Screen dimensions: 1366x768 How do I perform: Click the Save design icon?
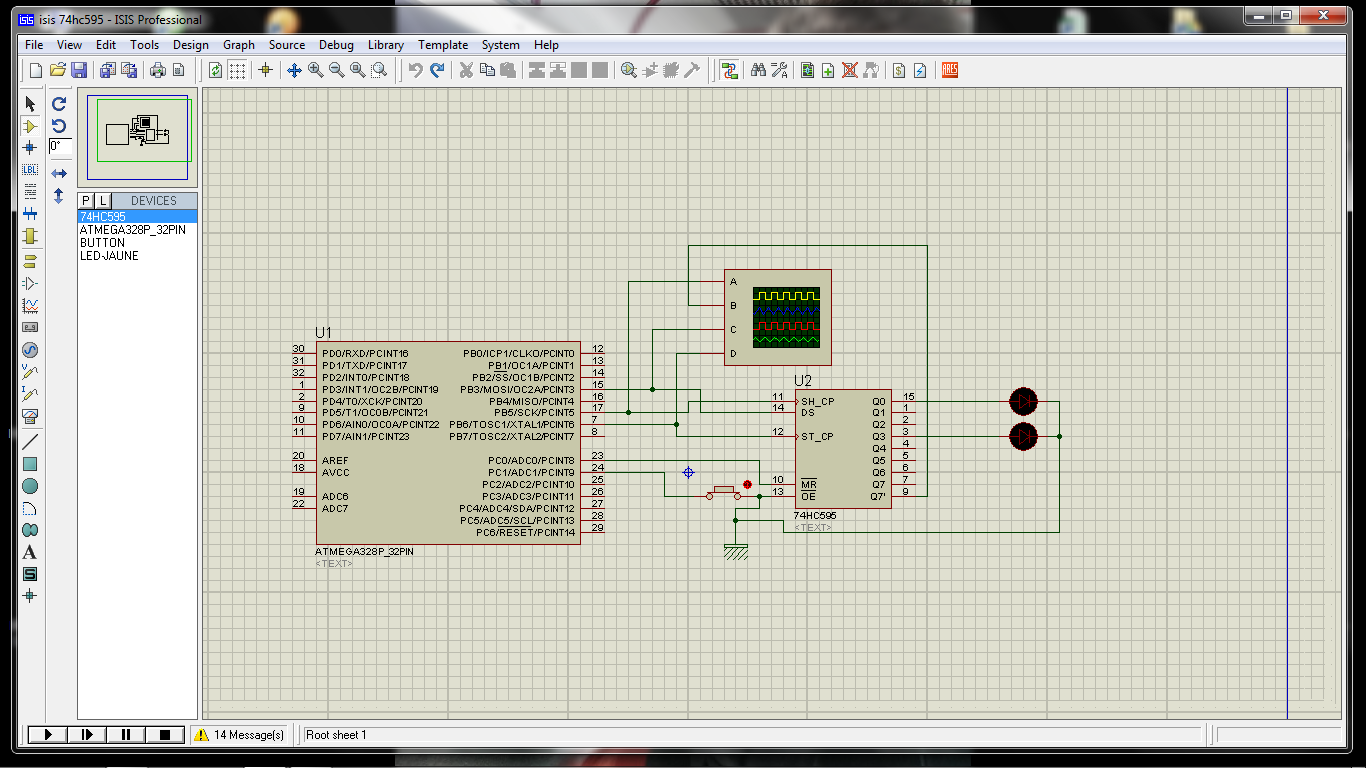[x=78, y=70]
